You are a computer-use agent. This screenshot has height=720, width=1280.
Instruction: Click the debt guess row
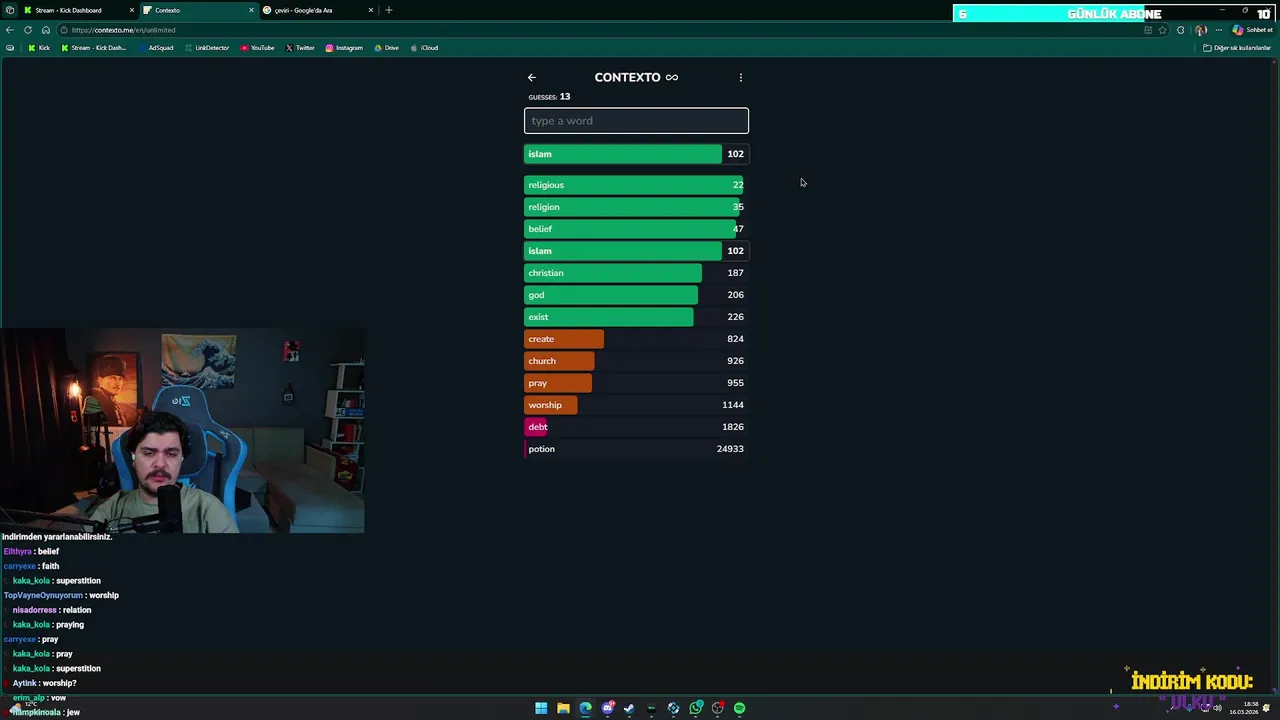[636, 427]
